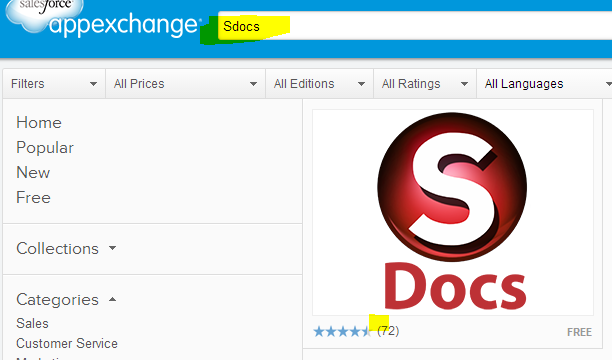Open the All Ratings dropdown
This screenshot has width=612, height=360.
pyautogui.click(x=425, y=84)
